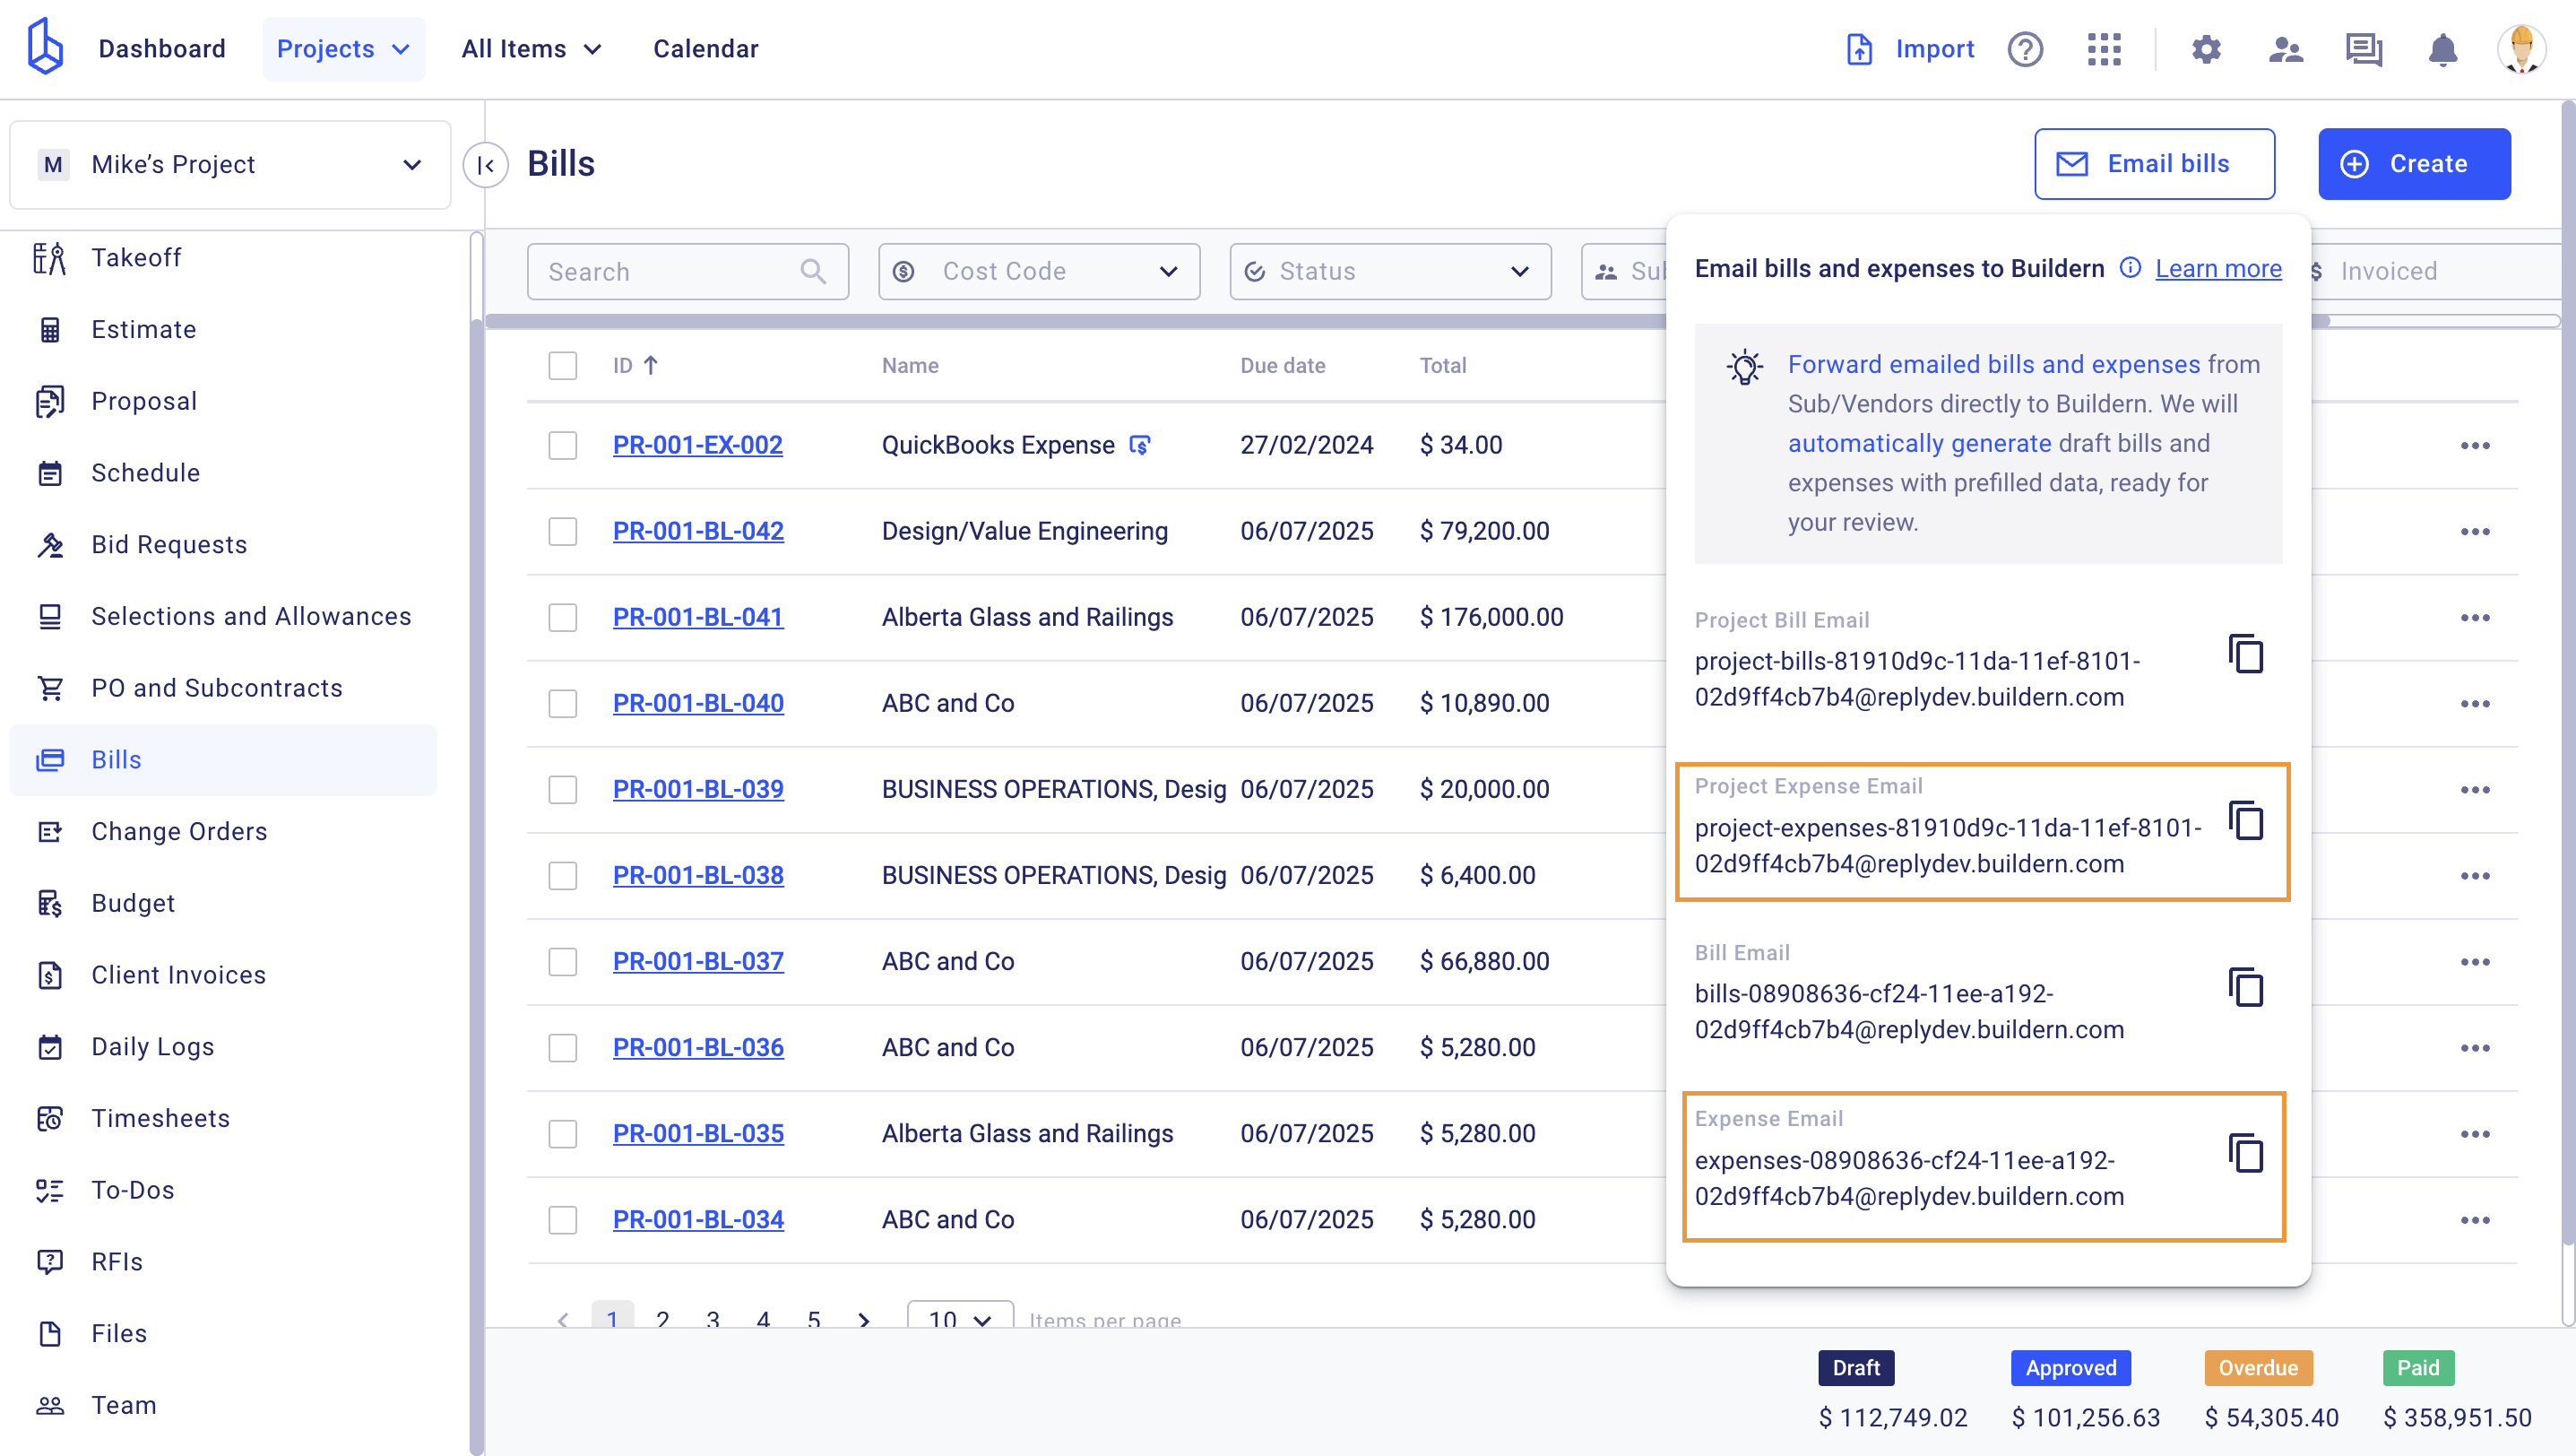Expand the All Items dropdown
Screen dimensions: 2576x1456
(531, 49)
